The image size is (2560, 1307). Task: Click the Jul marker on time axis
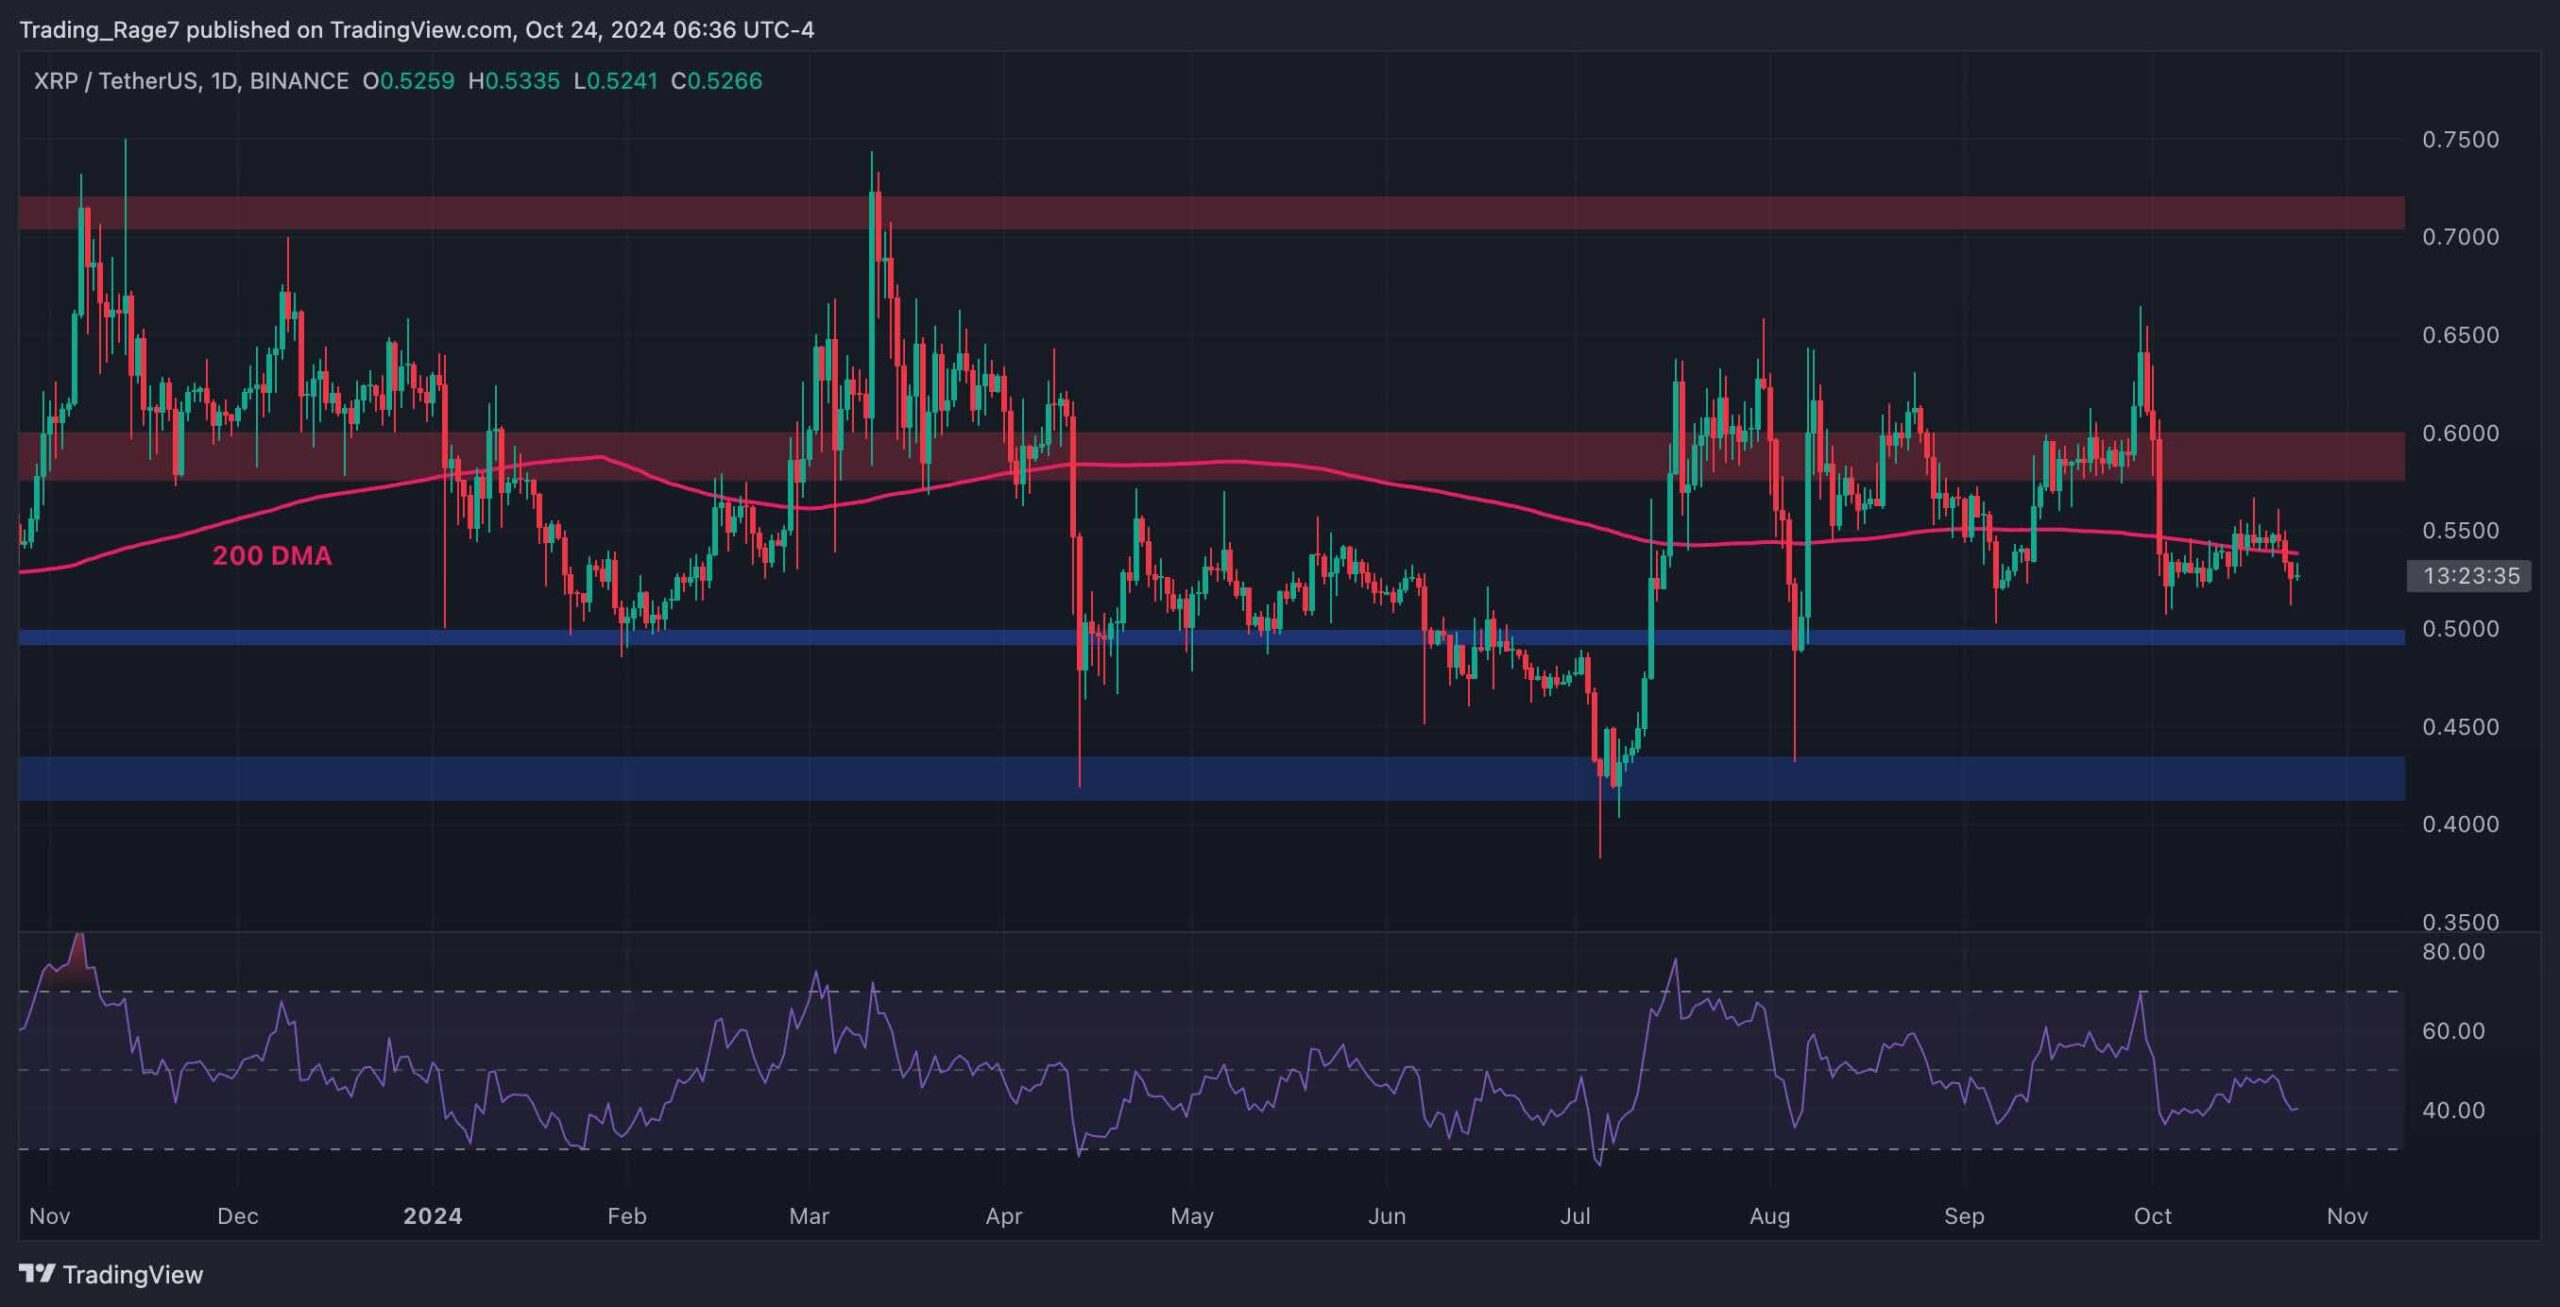pos(1575,1215)
